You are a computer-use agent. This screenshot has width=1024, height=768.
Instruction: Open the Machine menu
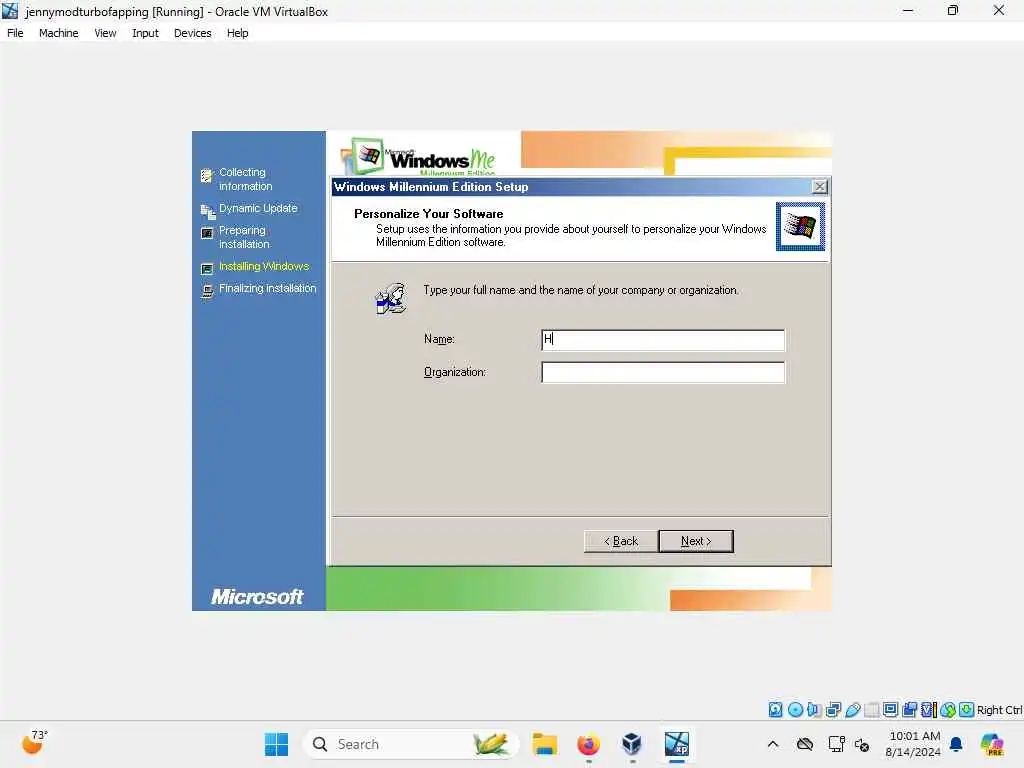(x=58, y=33)
